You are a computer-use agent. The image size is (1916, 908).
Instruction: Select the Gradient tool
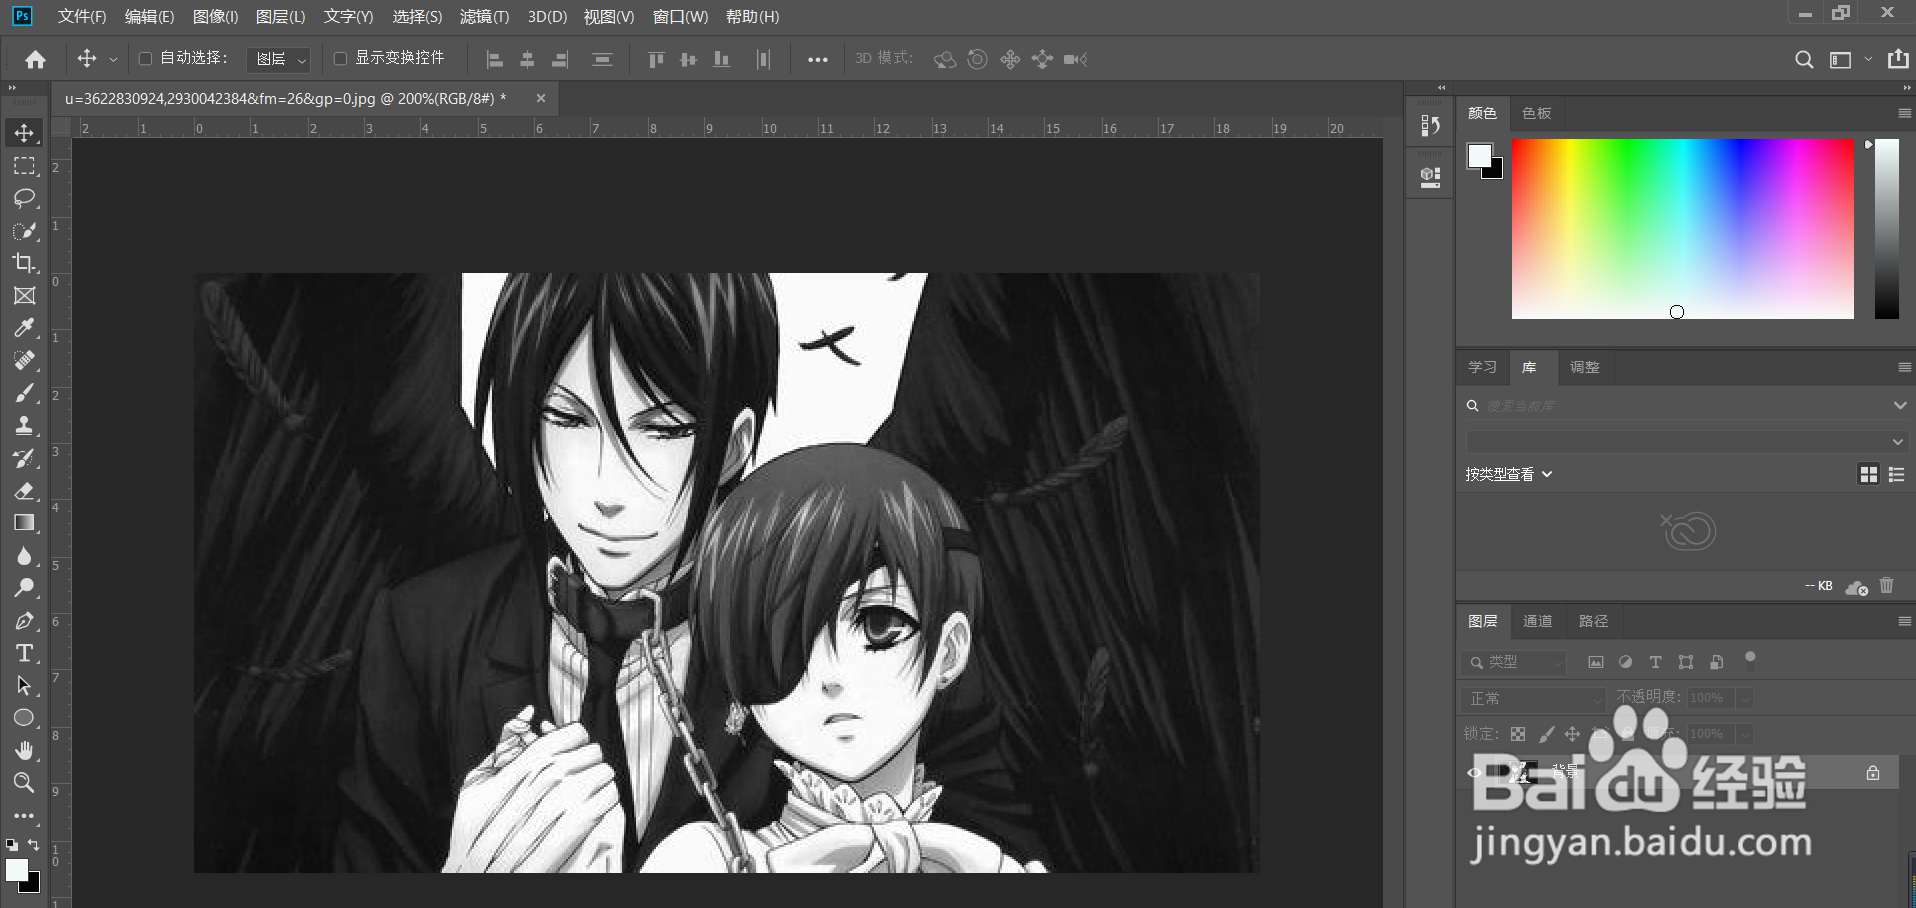coord(24,523)
